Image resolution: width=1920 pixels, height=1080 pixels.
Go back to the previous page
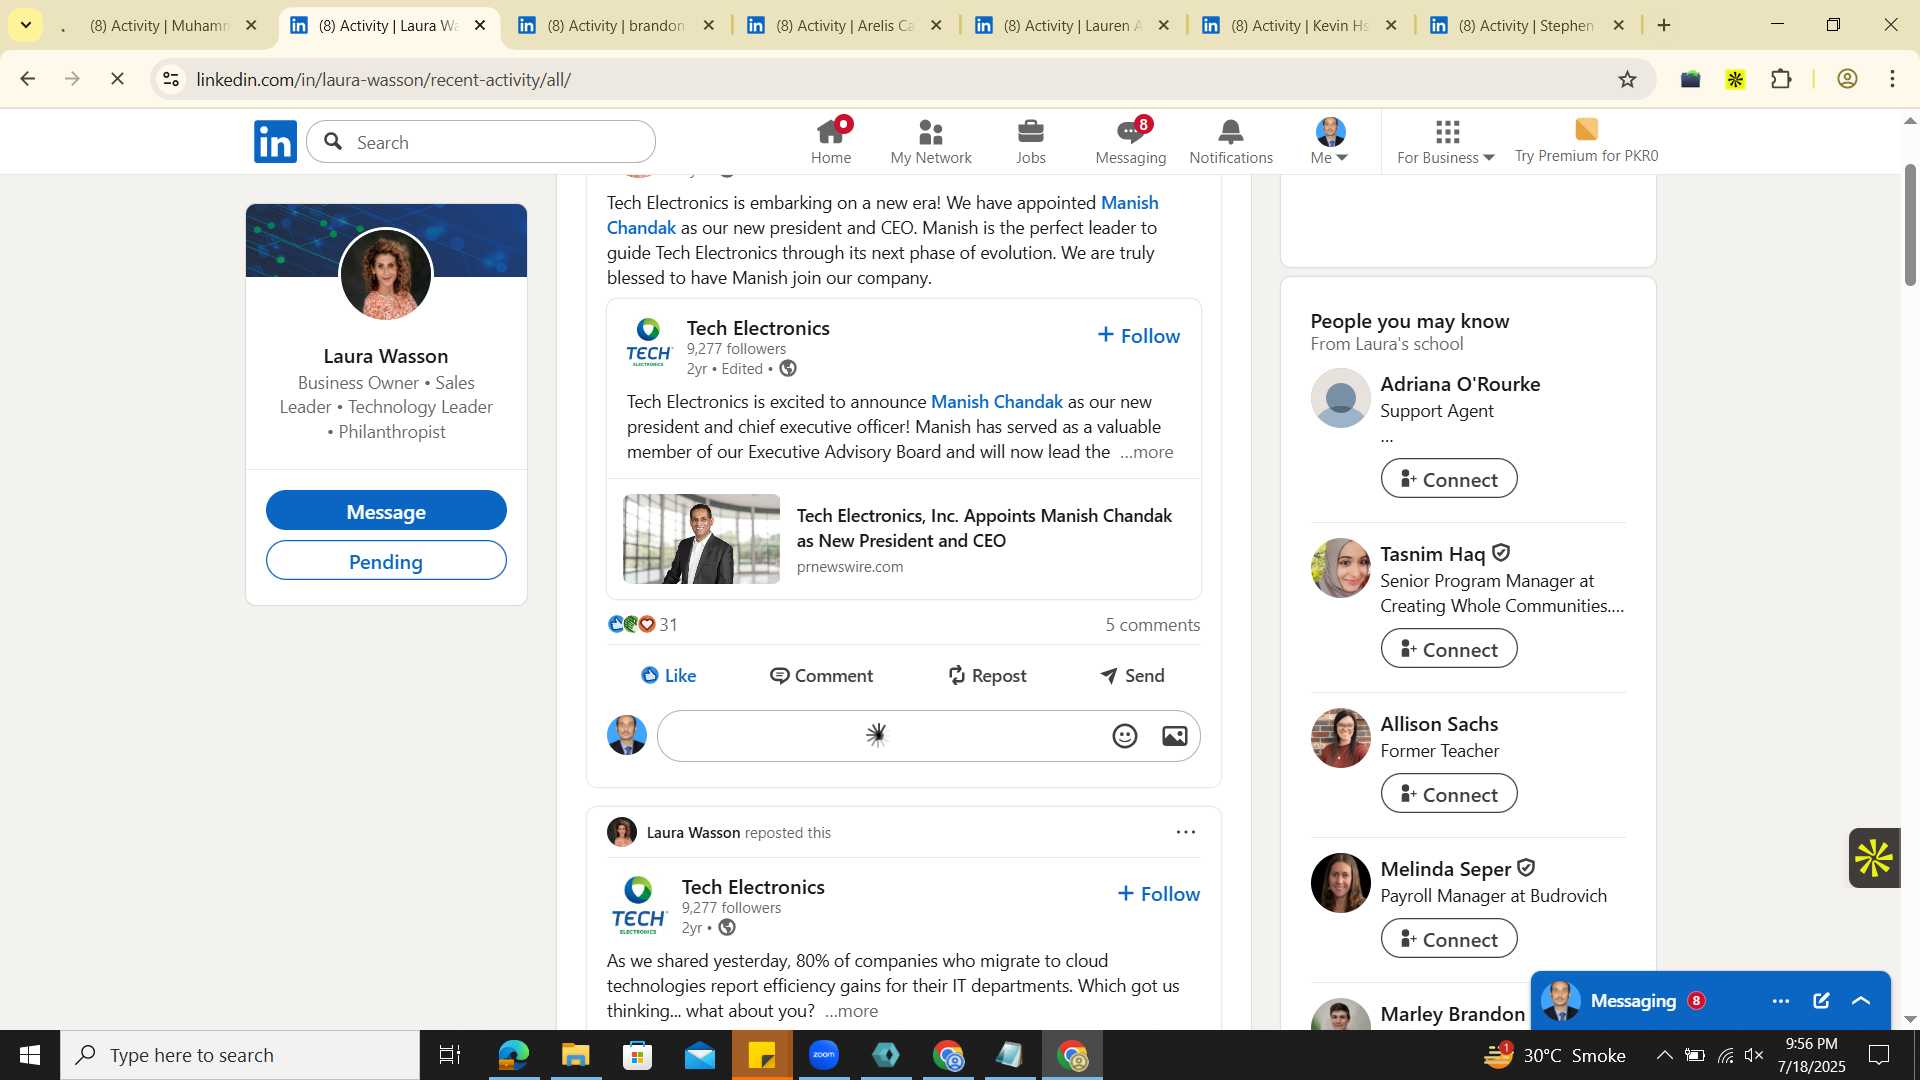coord(27,79)
